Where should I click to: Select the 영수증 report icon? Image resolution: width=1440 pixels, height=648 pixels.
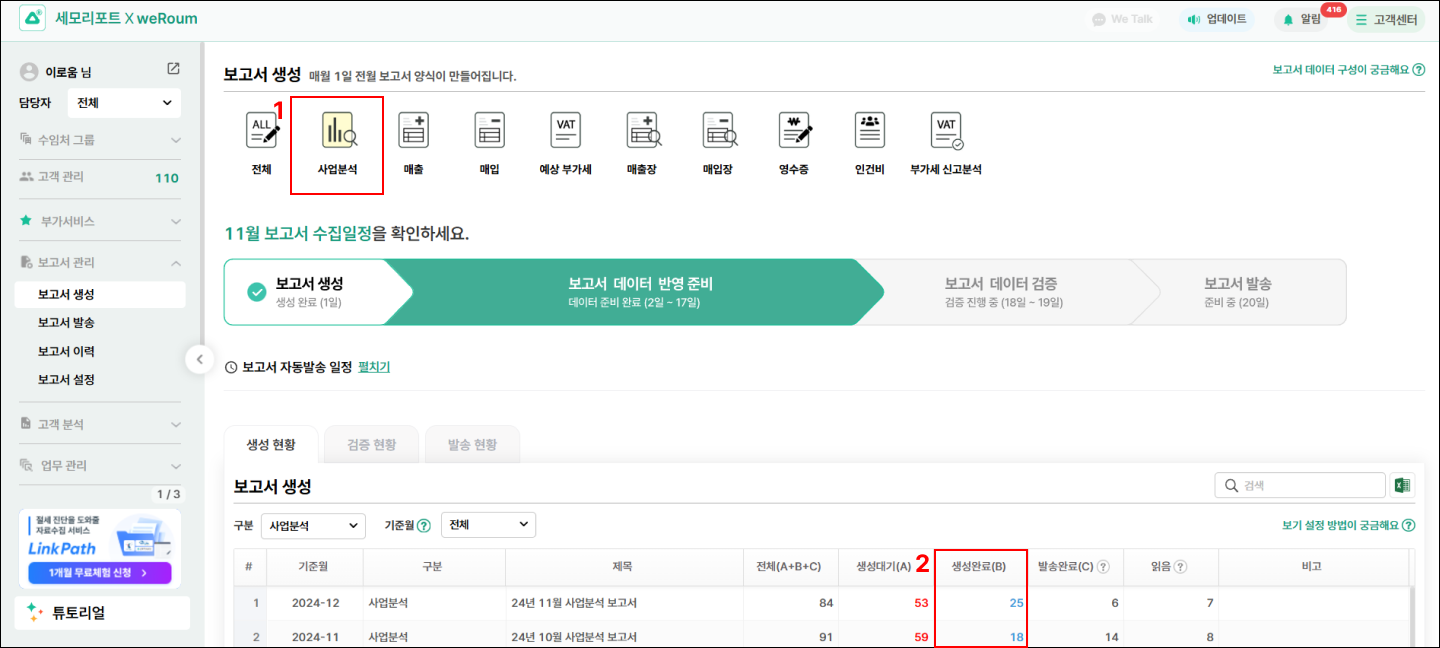796,132
